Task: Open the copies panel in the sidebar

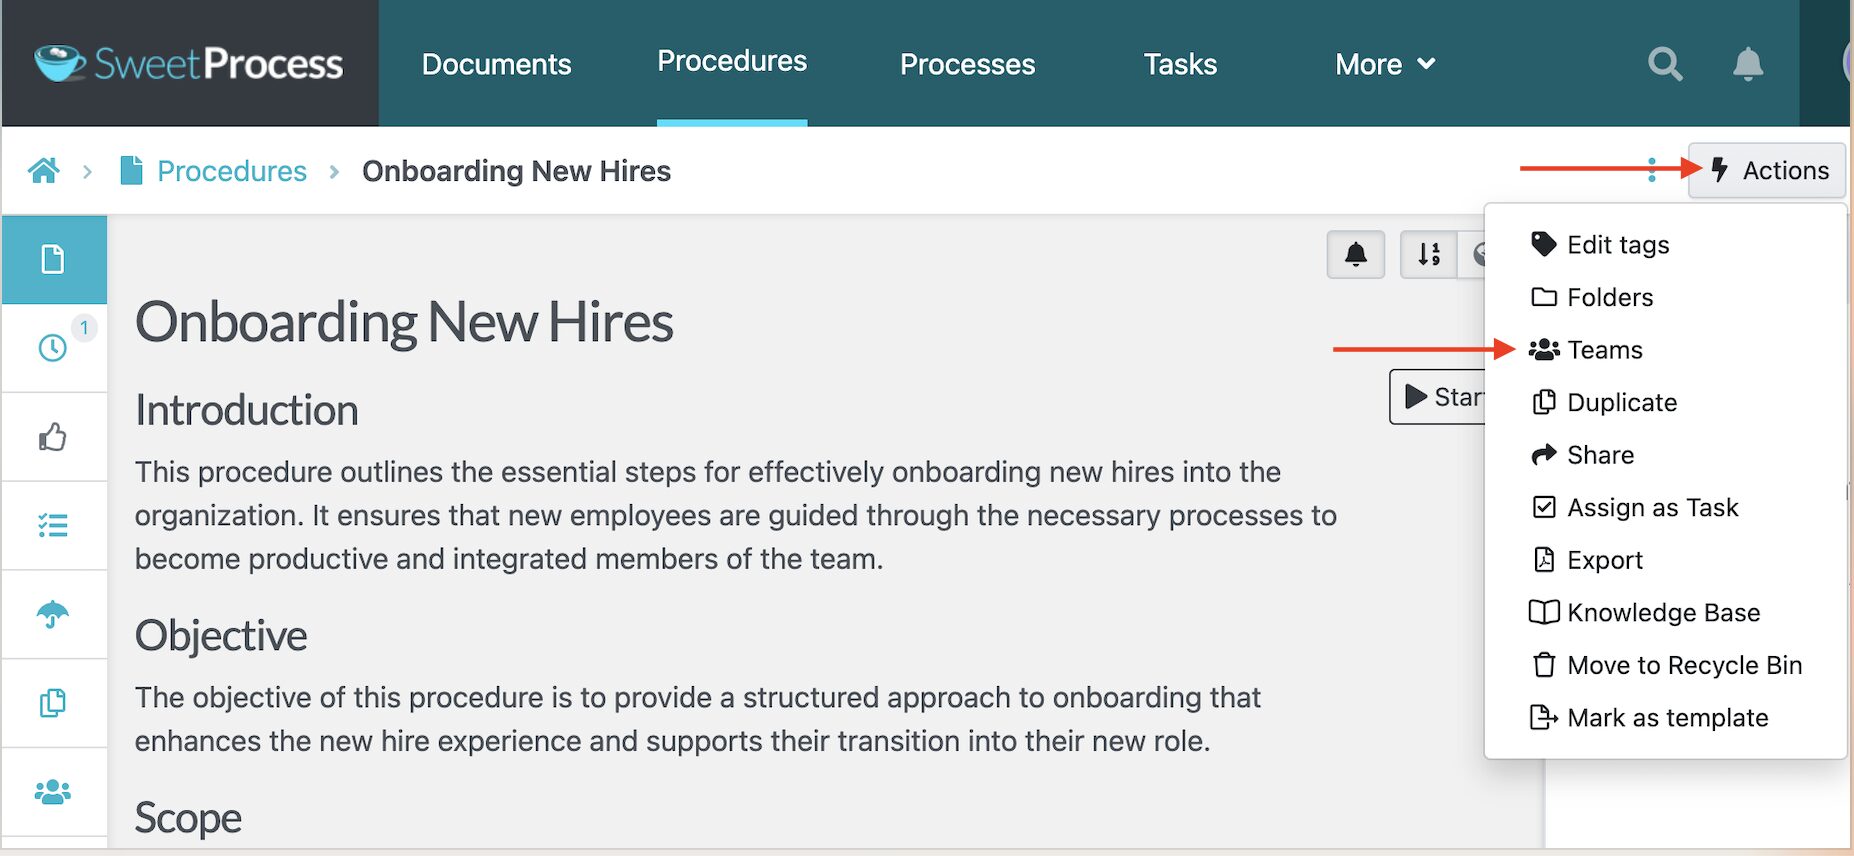Action: tap(53, 703)
